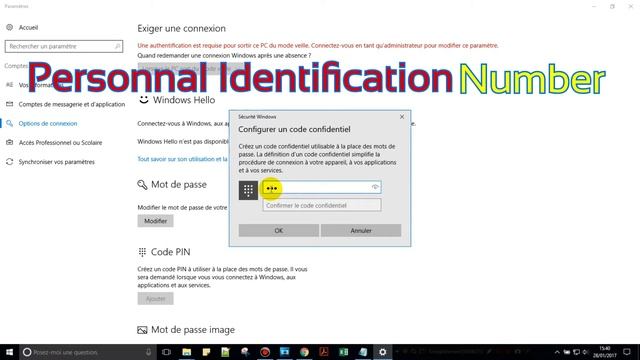This screenshot has height=360, width=640.
Task: Open File Explorer from taskbar
Action: 187,352
